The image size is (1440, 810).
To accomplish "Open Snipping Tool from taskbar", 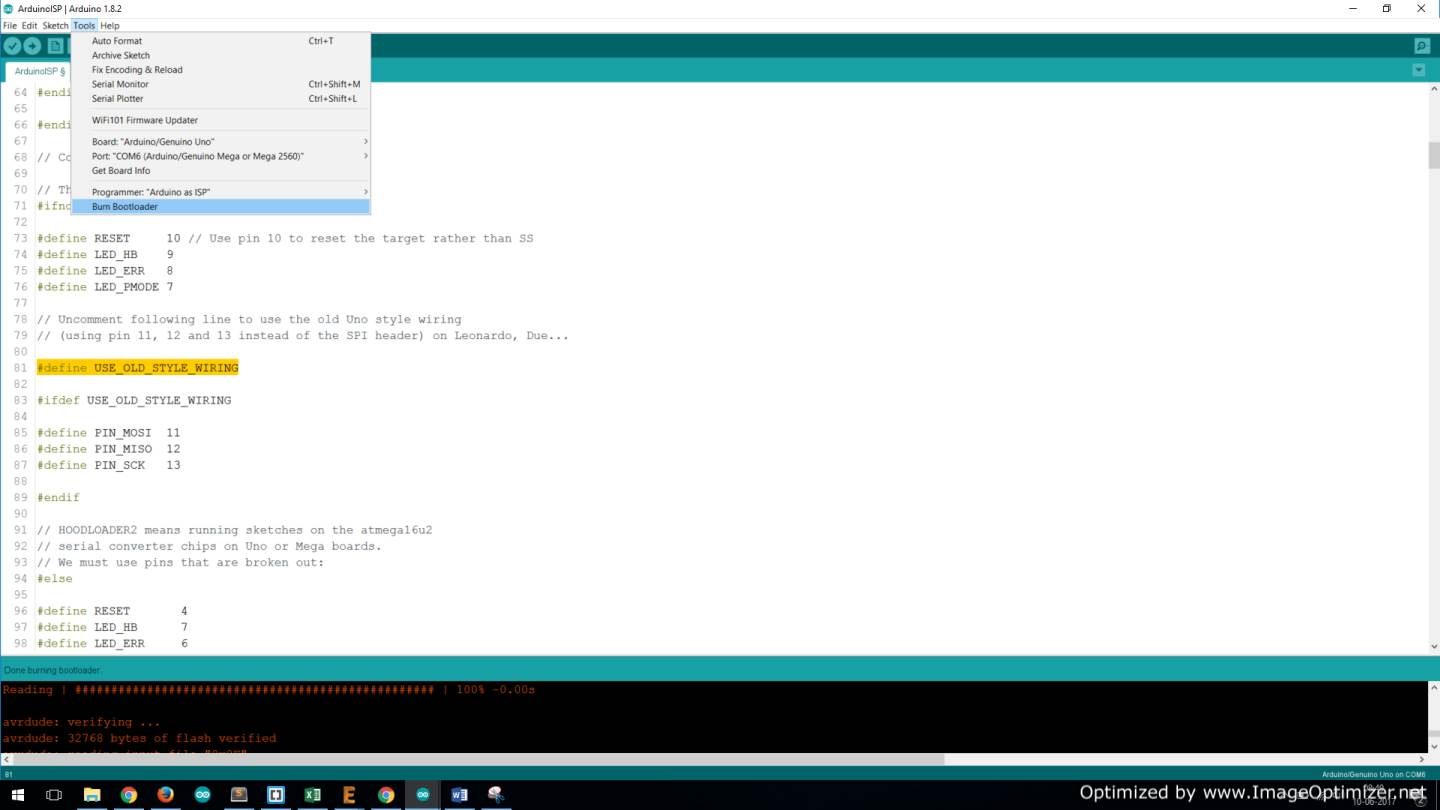I will (x=497, y=795).
